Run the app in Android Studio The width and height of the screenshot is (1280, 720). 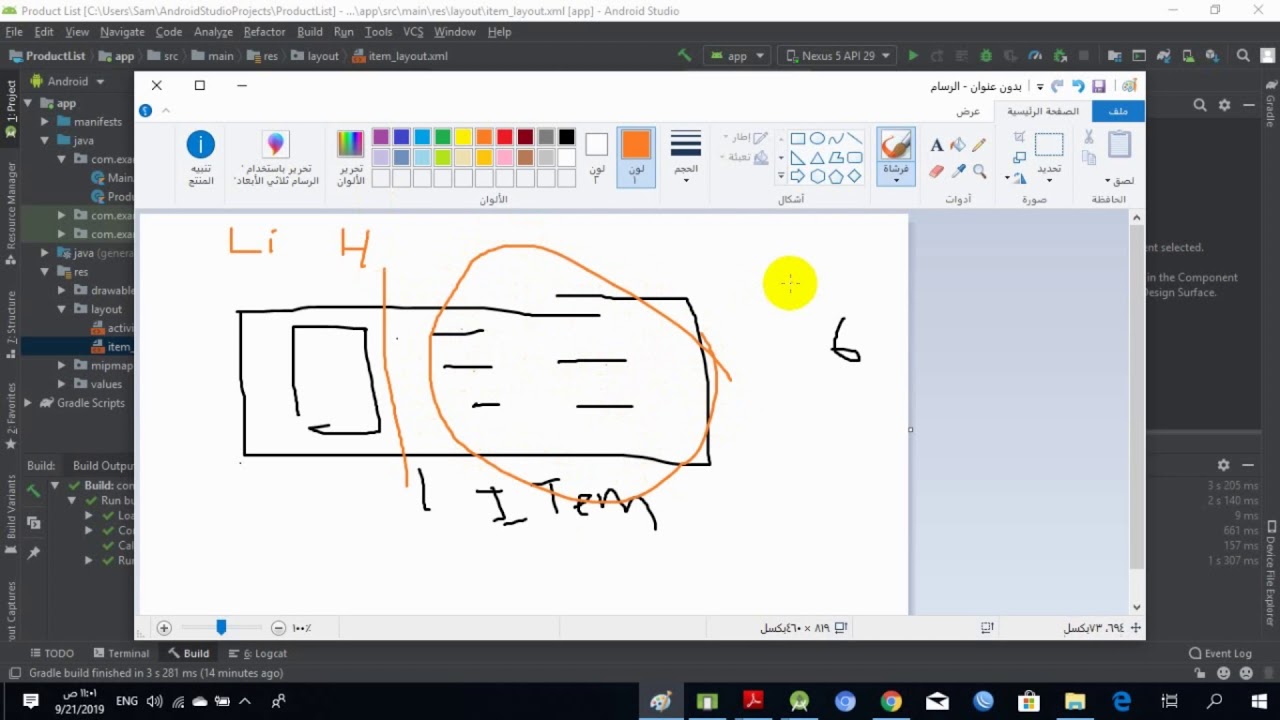pos(912,56)
